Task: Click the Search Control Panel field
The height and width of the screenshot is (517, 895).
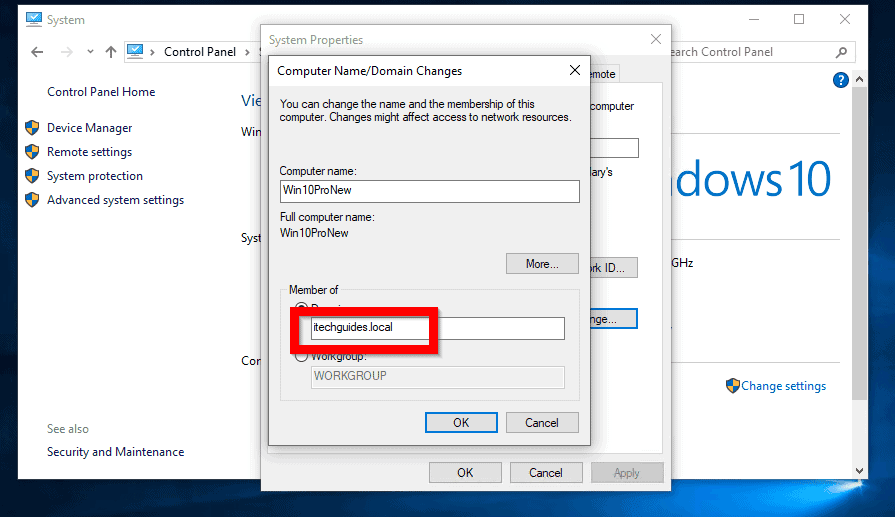Action: 752,52
